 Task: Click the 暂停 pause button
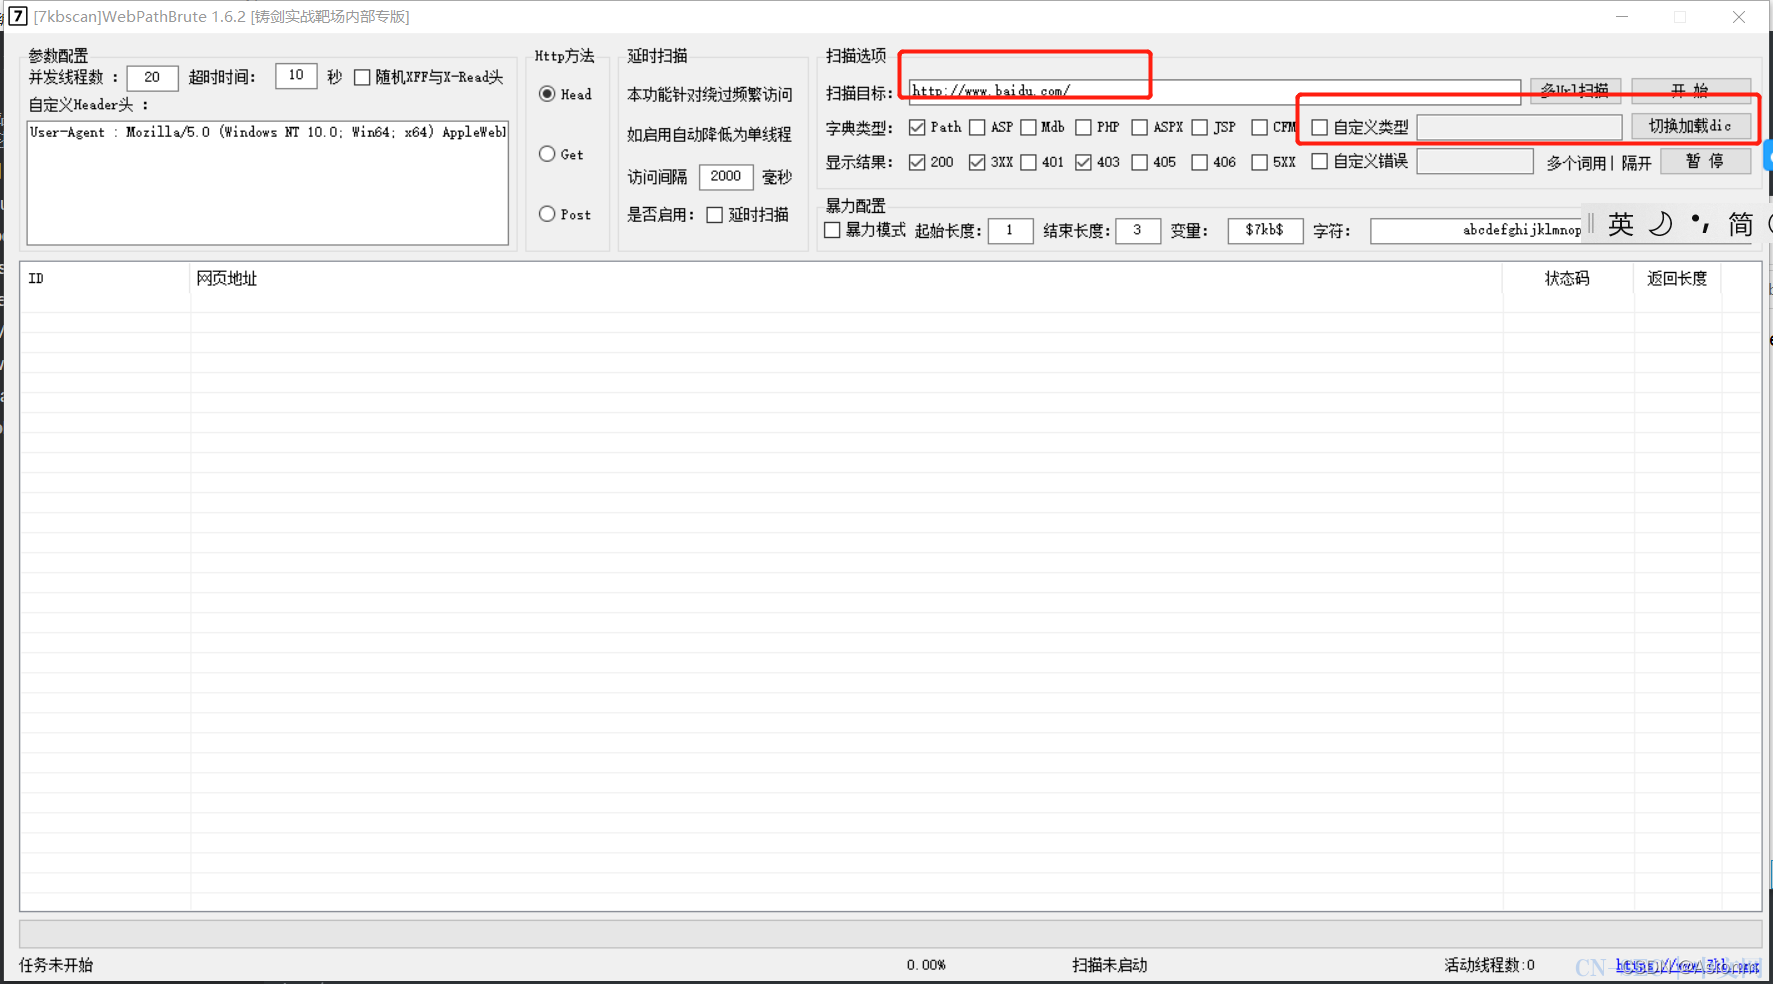pos(1705,161)
